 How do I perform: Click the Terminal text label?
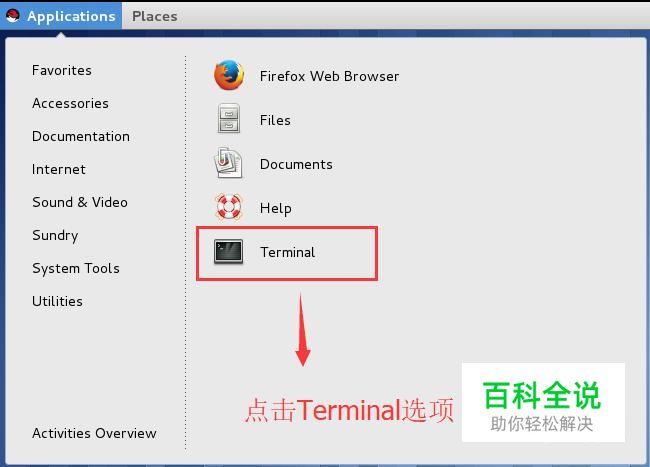tap(288, 252)
